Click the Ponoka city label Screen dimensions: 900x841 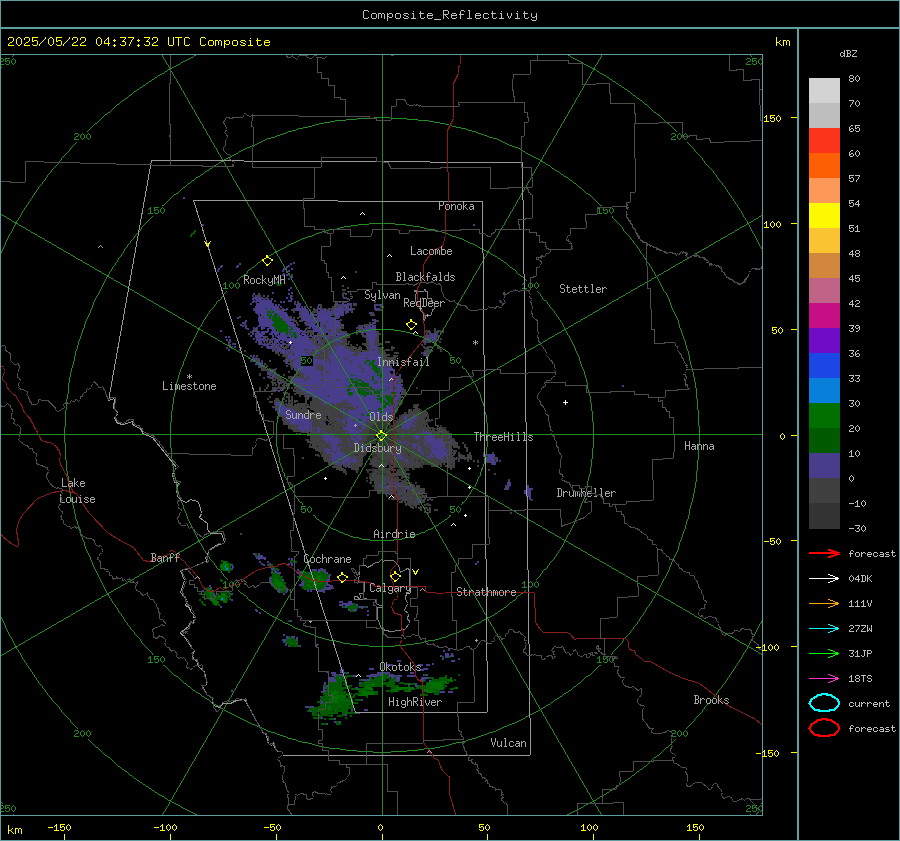pyautogui.click(x=456, y=206)
